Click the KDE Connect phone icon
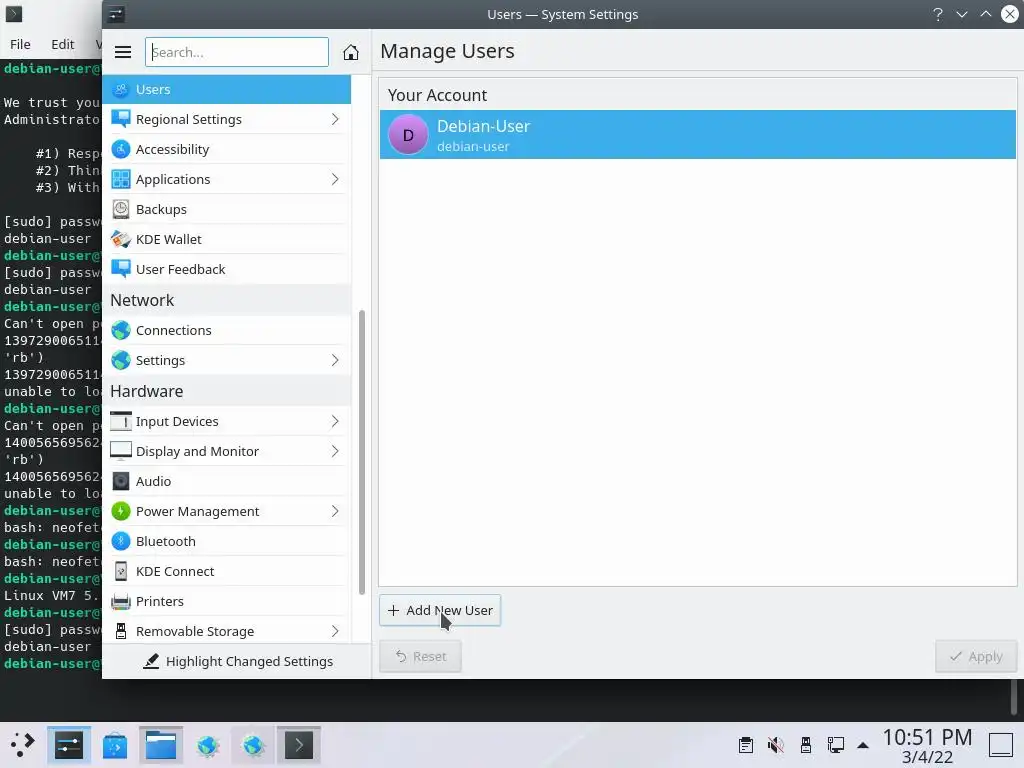This screenshot has width=1024, height=768. pos(121,571)
